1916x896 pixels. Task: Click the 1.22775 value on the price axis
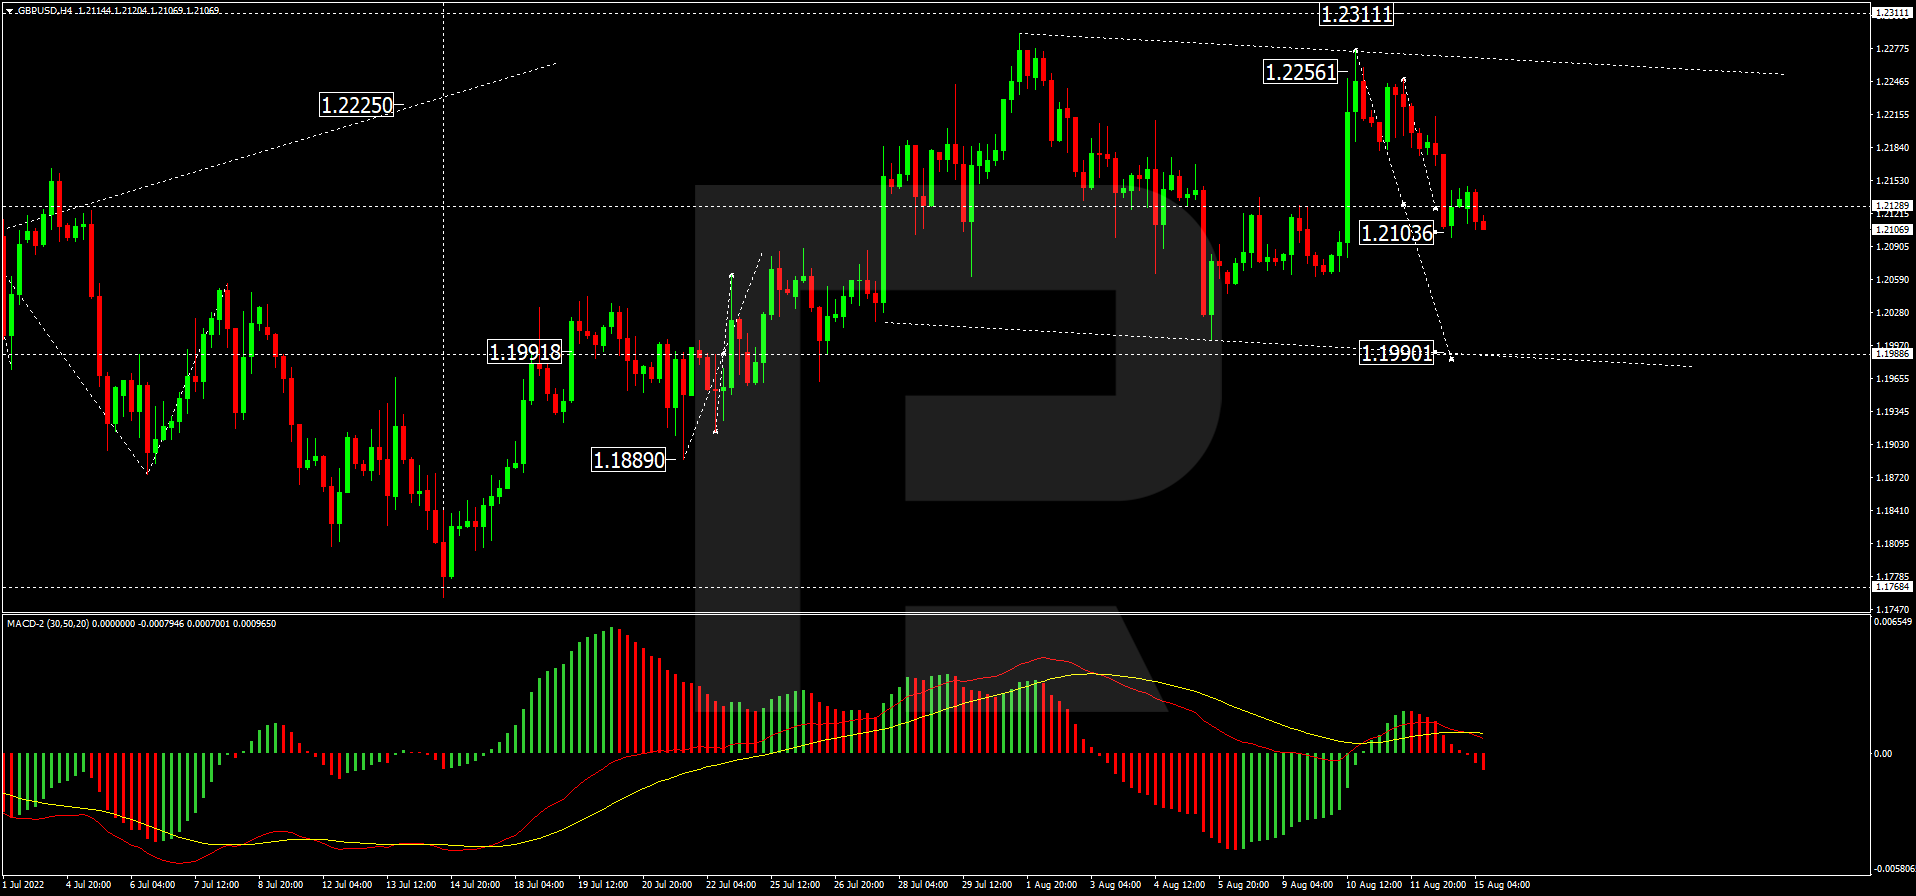point(1893,49)
